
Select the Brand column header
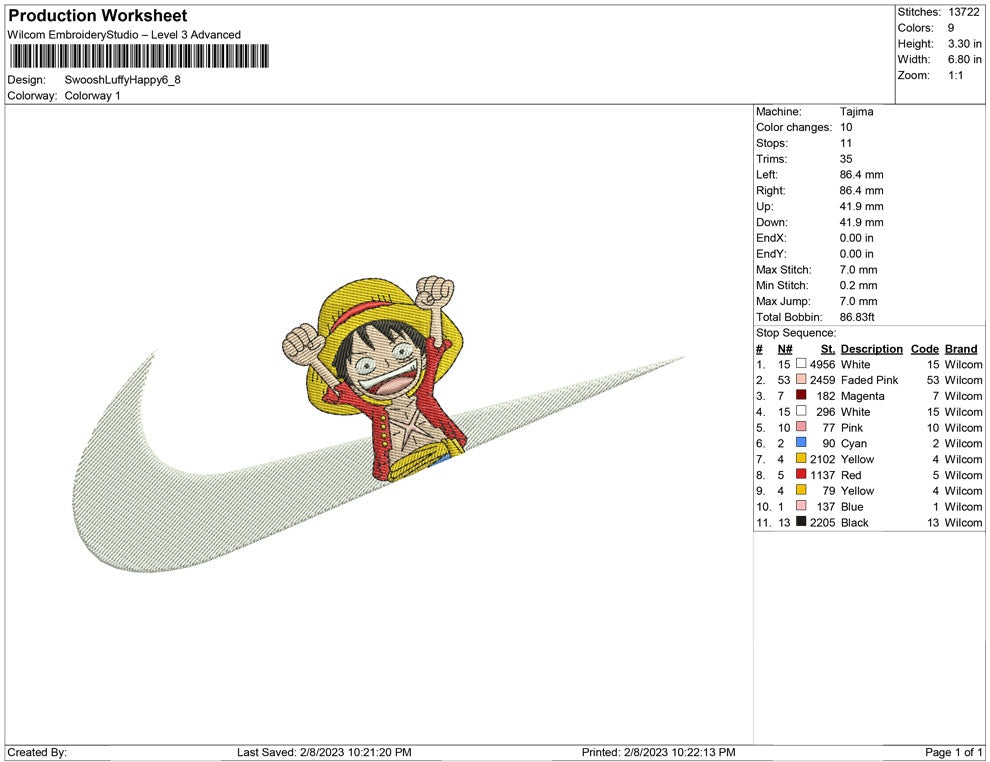coord(960,349)
